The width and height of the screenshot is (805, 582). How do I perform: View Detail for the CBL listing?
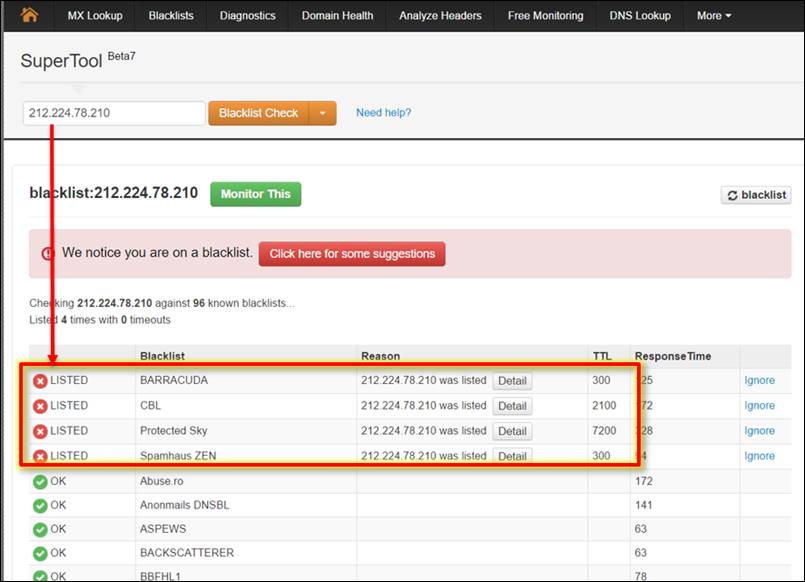pyautogui.click(x=512, y=406)
